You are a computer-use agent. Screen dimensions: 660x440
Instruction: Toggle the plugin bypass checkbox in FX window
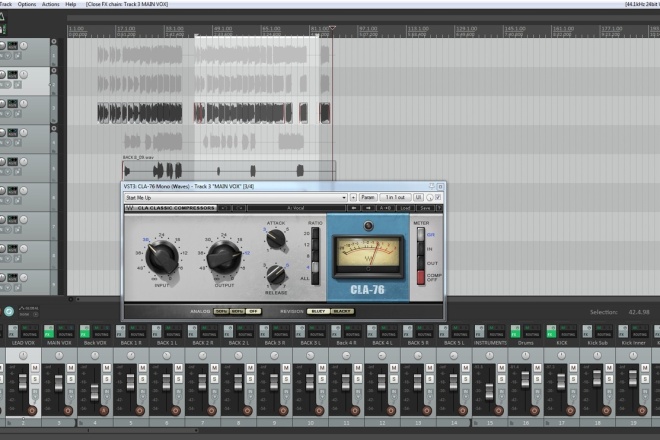click(438, 197)
